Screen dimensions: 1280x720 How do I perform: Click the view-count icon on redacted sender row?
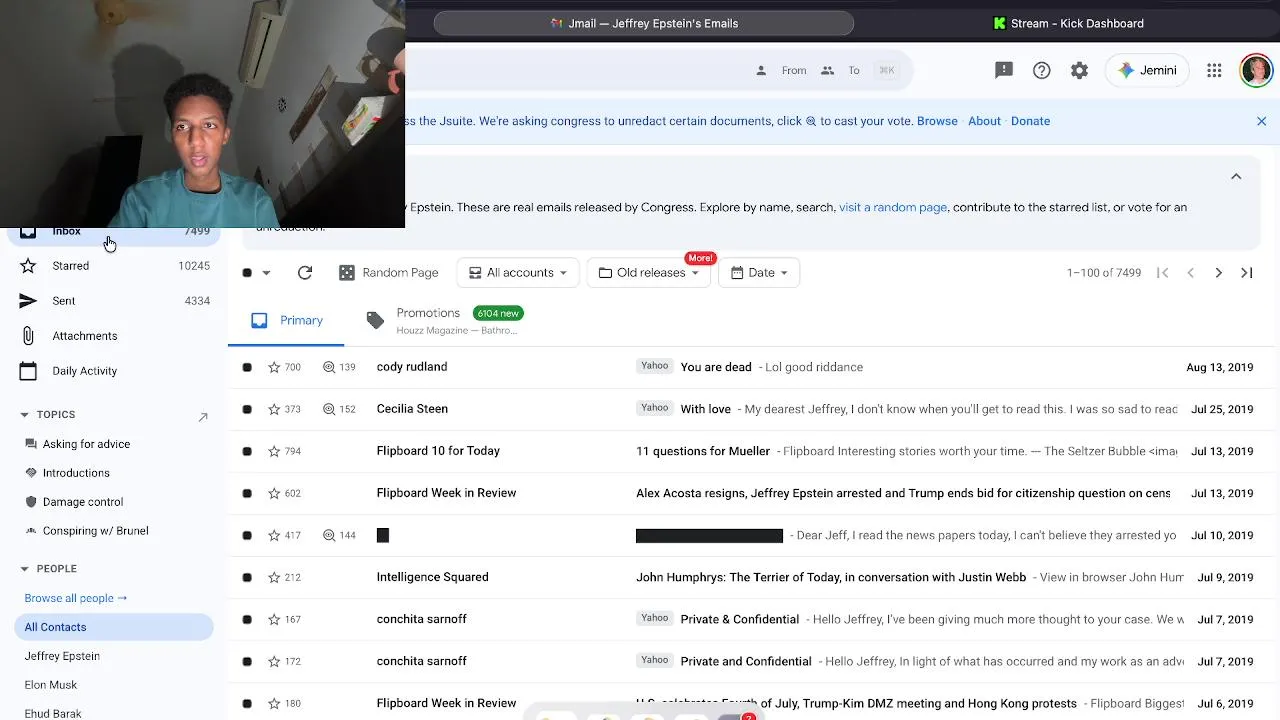point(329,535)
